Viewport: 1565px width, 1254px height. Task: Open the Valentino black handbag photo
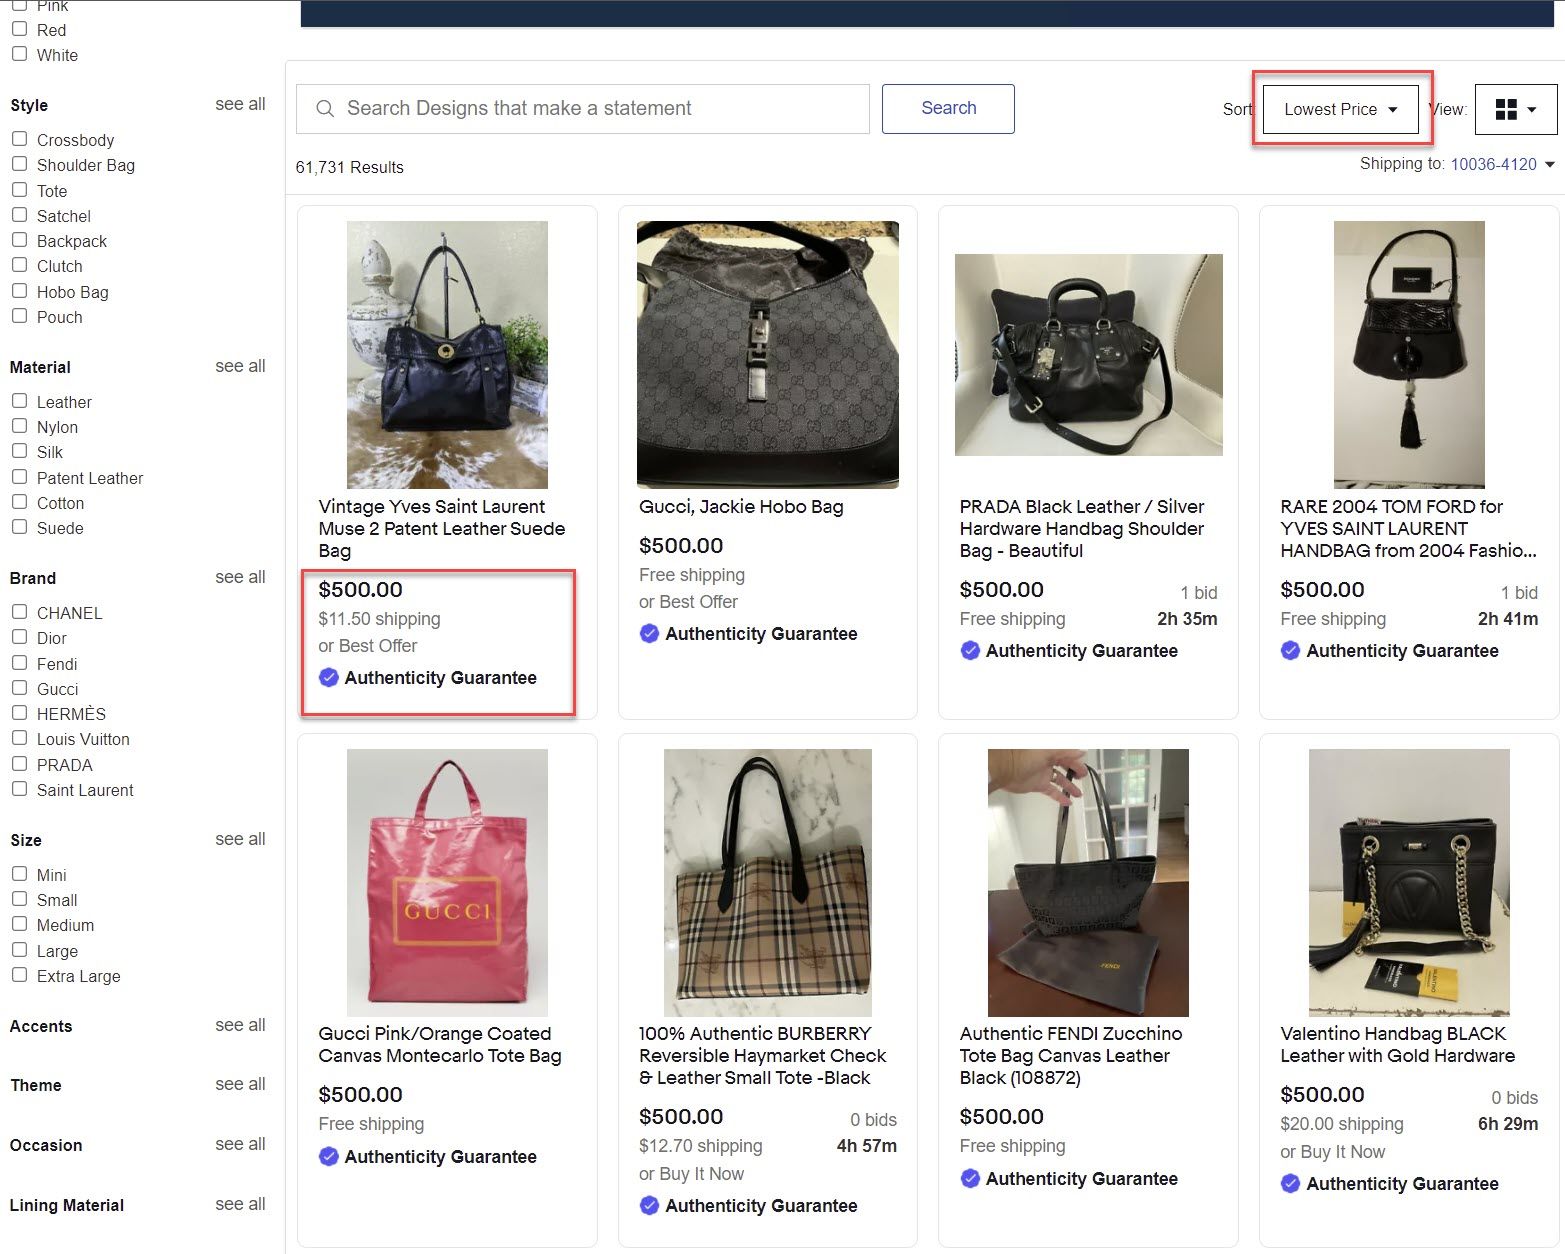click(x=1409, y=882)
